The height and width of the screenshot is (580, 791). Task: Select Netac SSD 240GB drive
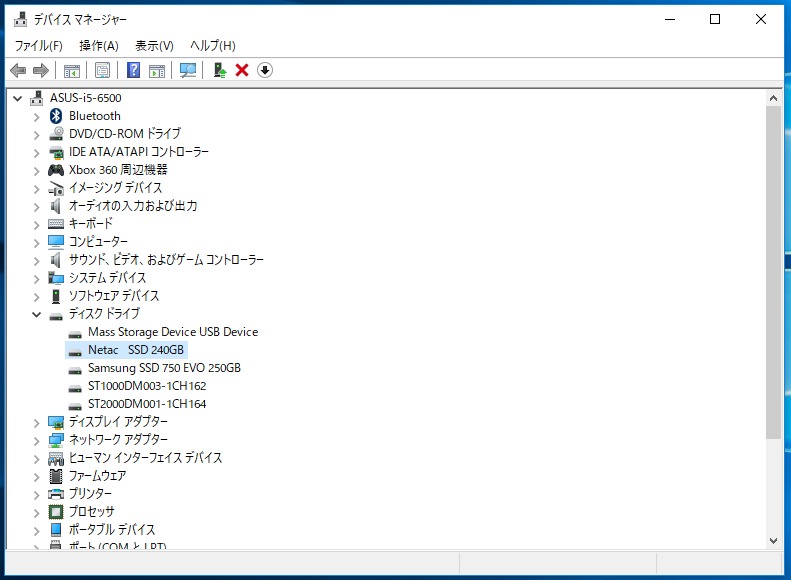(x=136, y=350)
